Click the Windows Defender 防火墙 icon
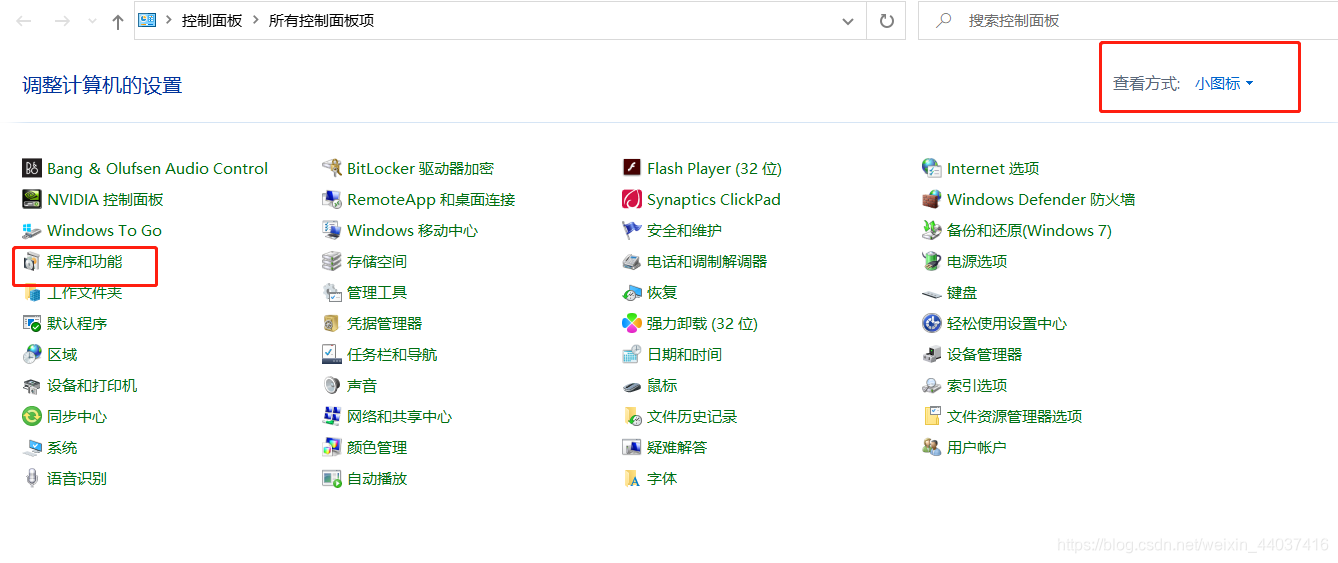 tap(932, 199)
